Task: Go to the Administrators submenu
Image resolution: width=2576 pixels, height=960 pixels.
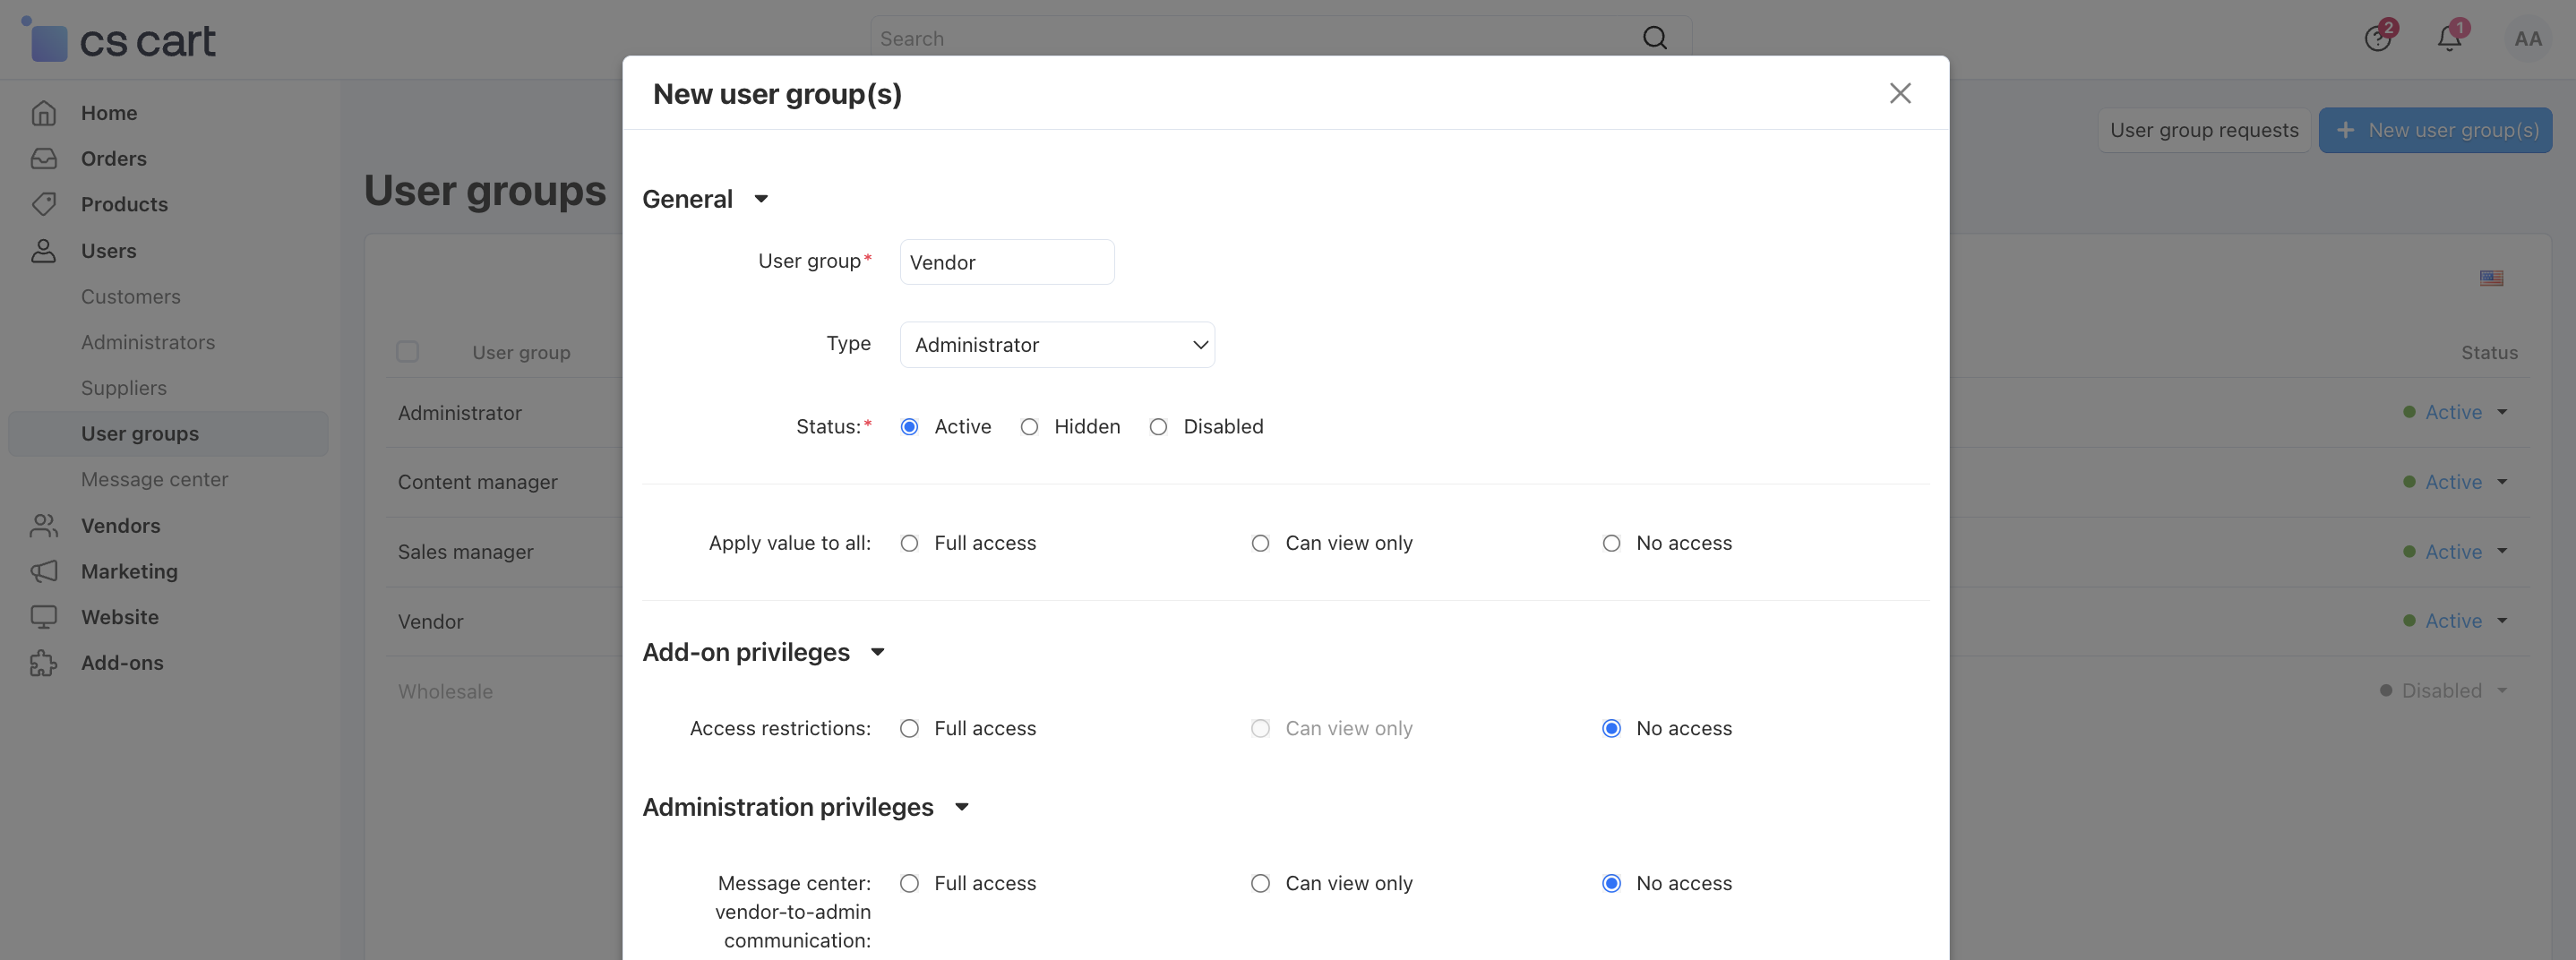Action: coord(148,342)
